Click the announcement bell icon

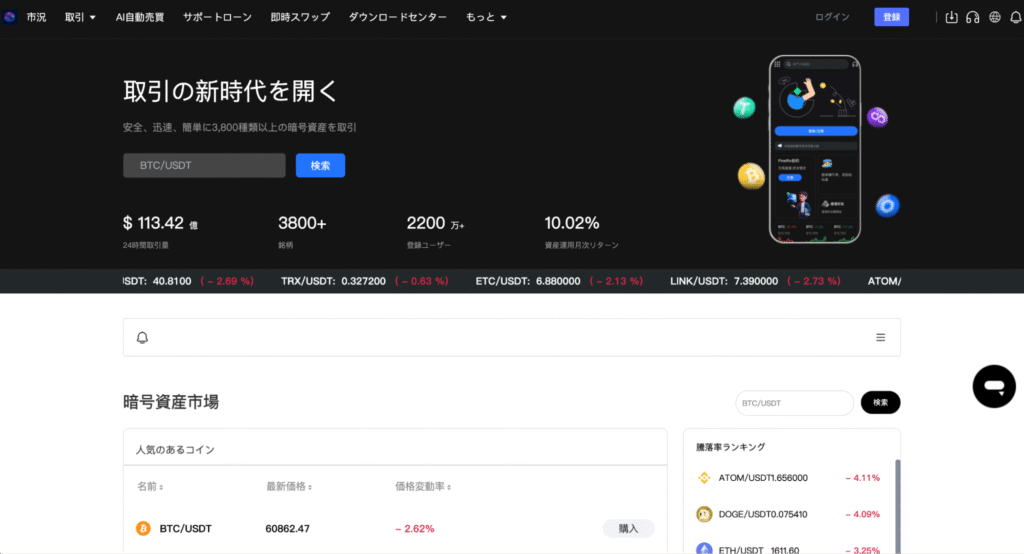[142, 338]
